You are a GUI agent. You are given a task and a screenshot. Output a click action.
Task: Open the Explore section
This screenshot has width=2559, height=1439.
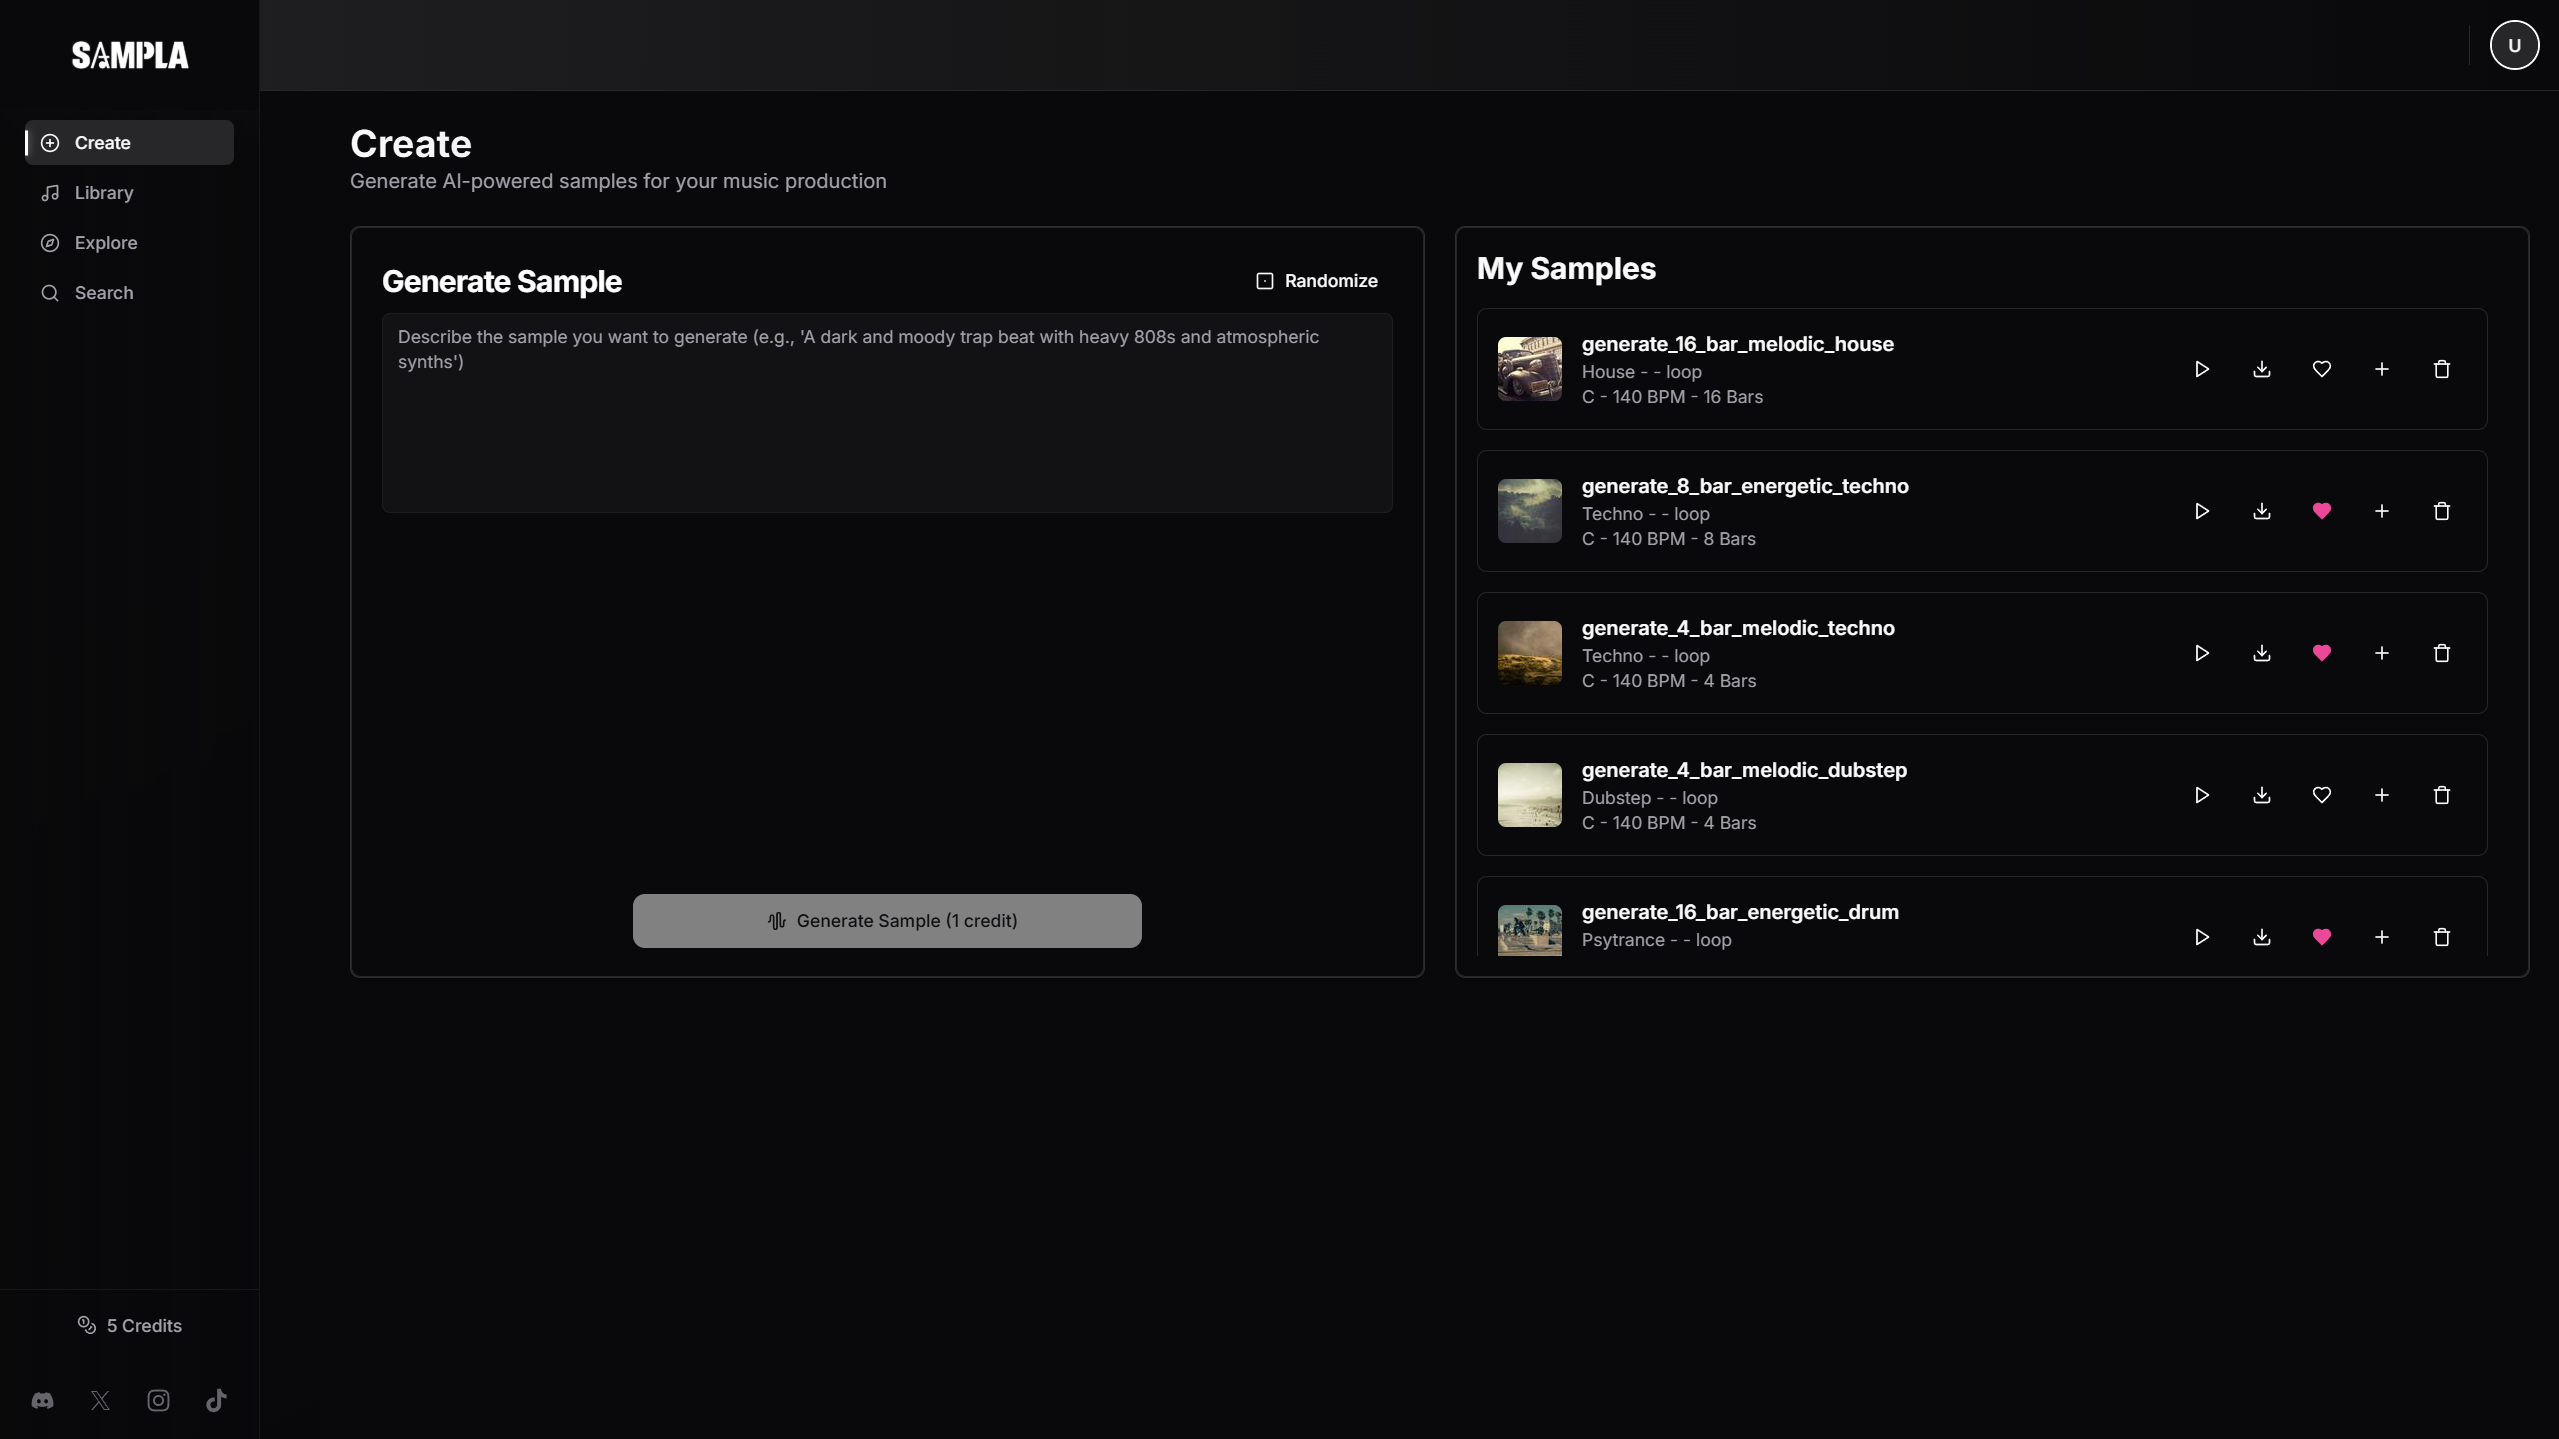click(105, 243)
